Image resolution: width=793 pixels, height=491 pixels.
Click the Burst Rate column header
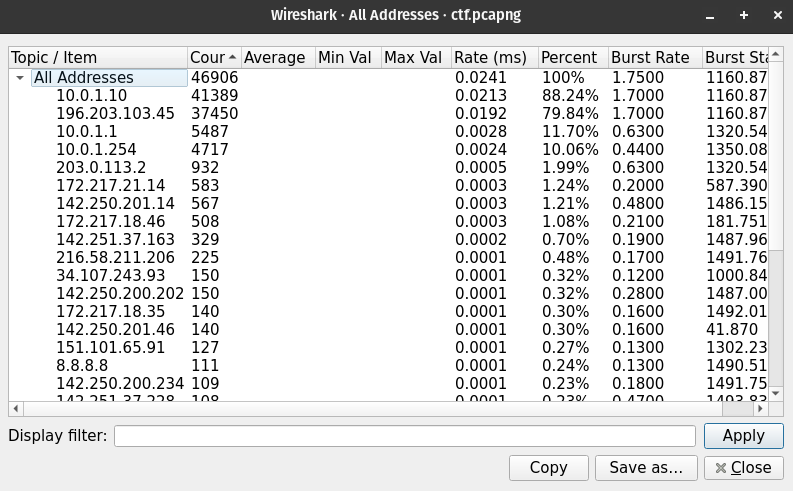tap(654, 57)
